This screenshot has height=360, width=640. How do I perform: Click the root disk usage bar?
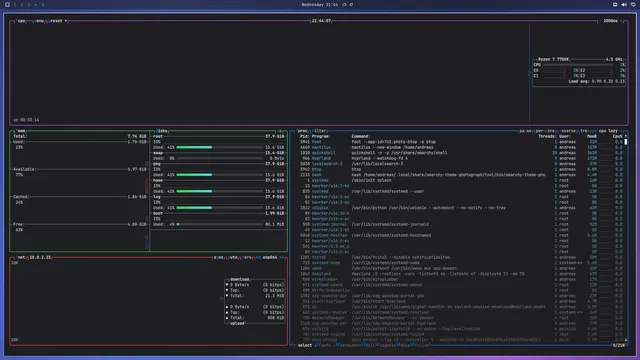[220, 147]
